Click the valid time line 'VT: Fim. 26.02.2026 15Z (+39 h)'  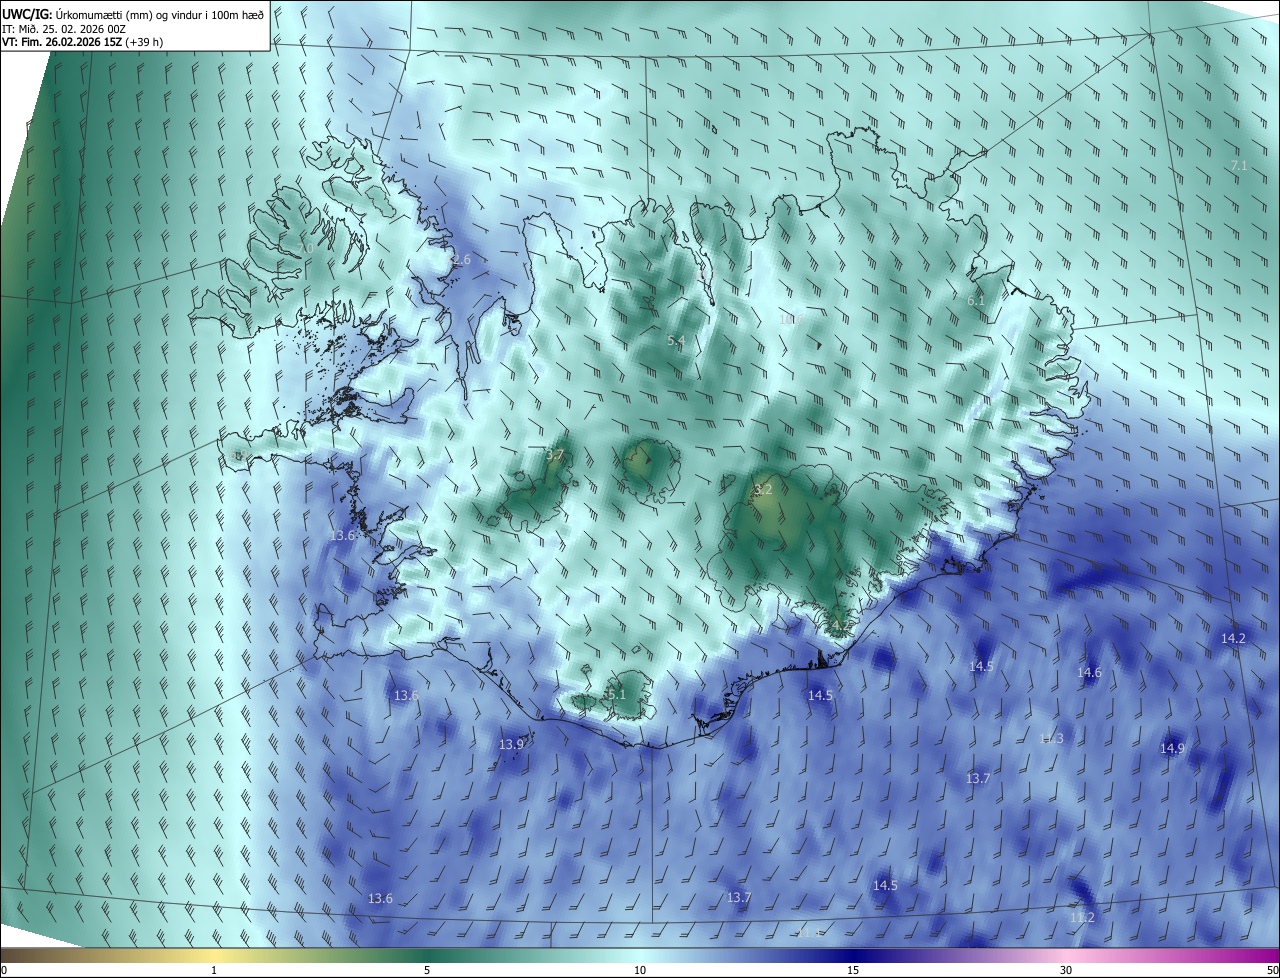(82, 42)
